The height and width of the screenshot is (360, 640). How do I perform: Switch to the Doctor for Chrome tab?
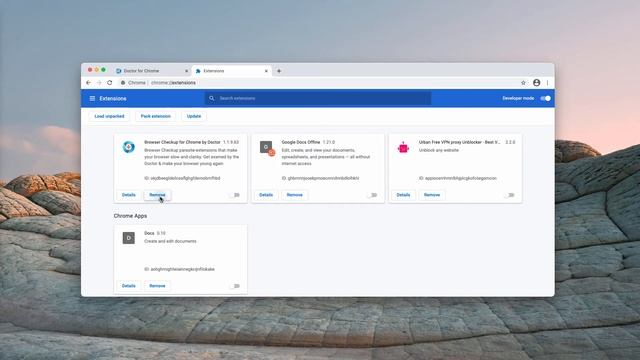(x=151, y=71)
